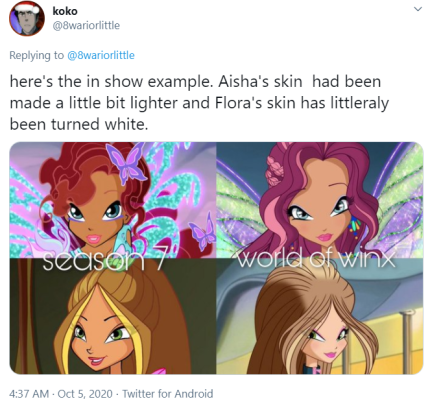
Task: Open the @8wariorlittle handle below the name
Action: coord(86,25)
